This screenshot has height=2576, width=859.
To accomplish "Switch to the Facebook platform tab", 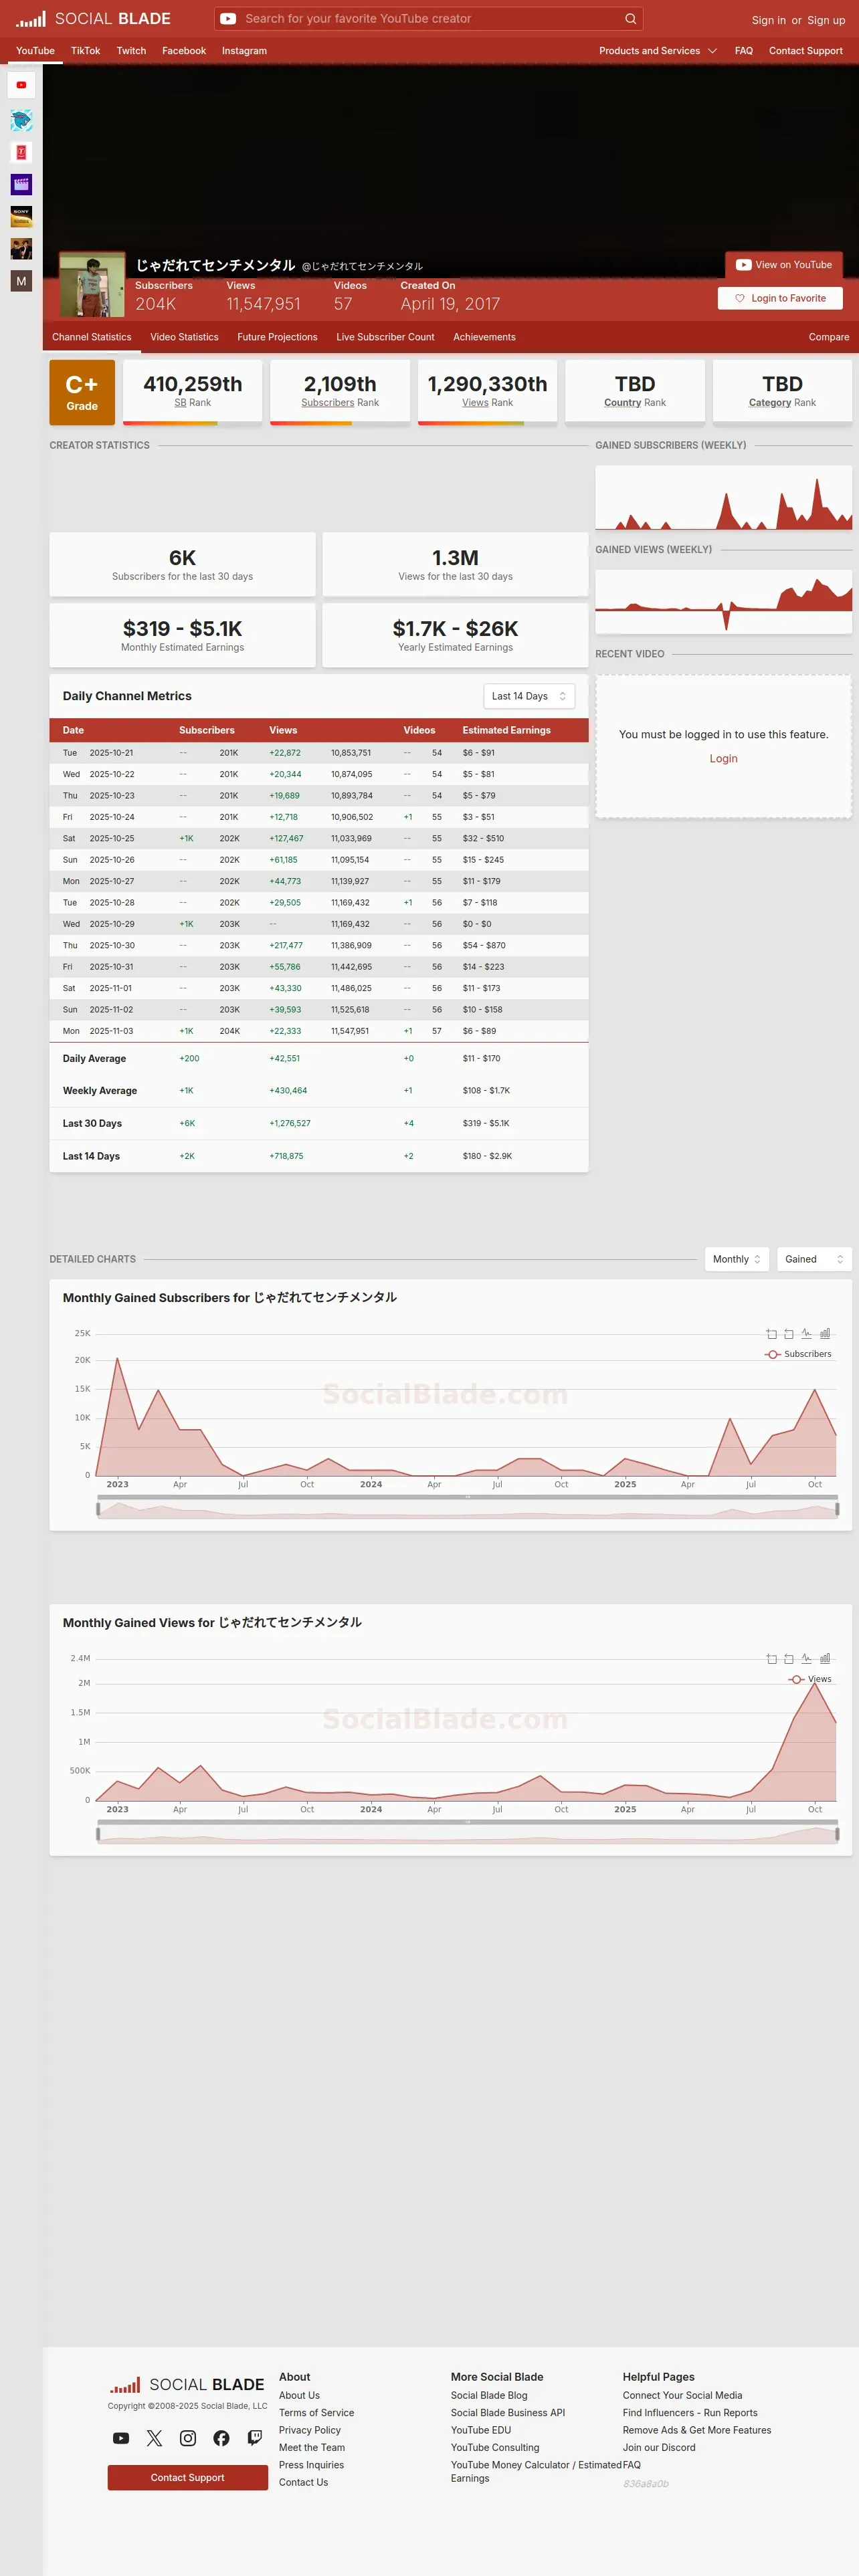I will tap(184, 51).
